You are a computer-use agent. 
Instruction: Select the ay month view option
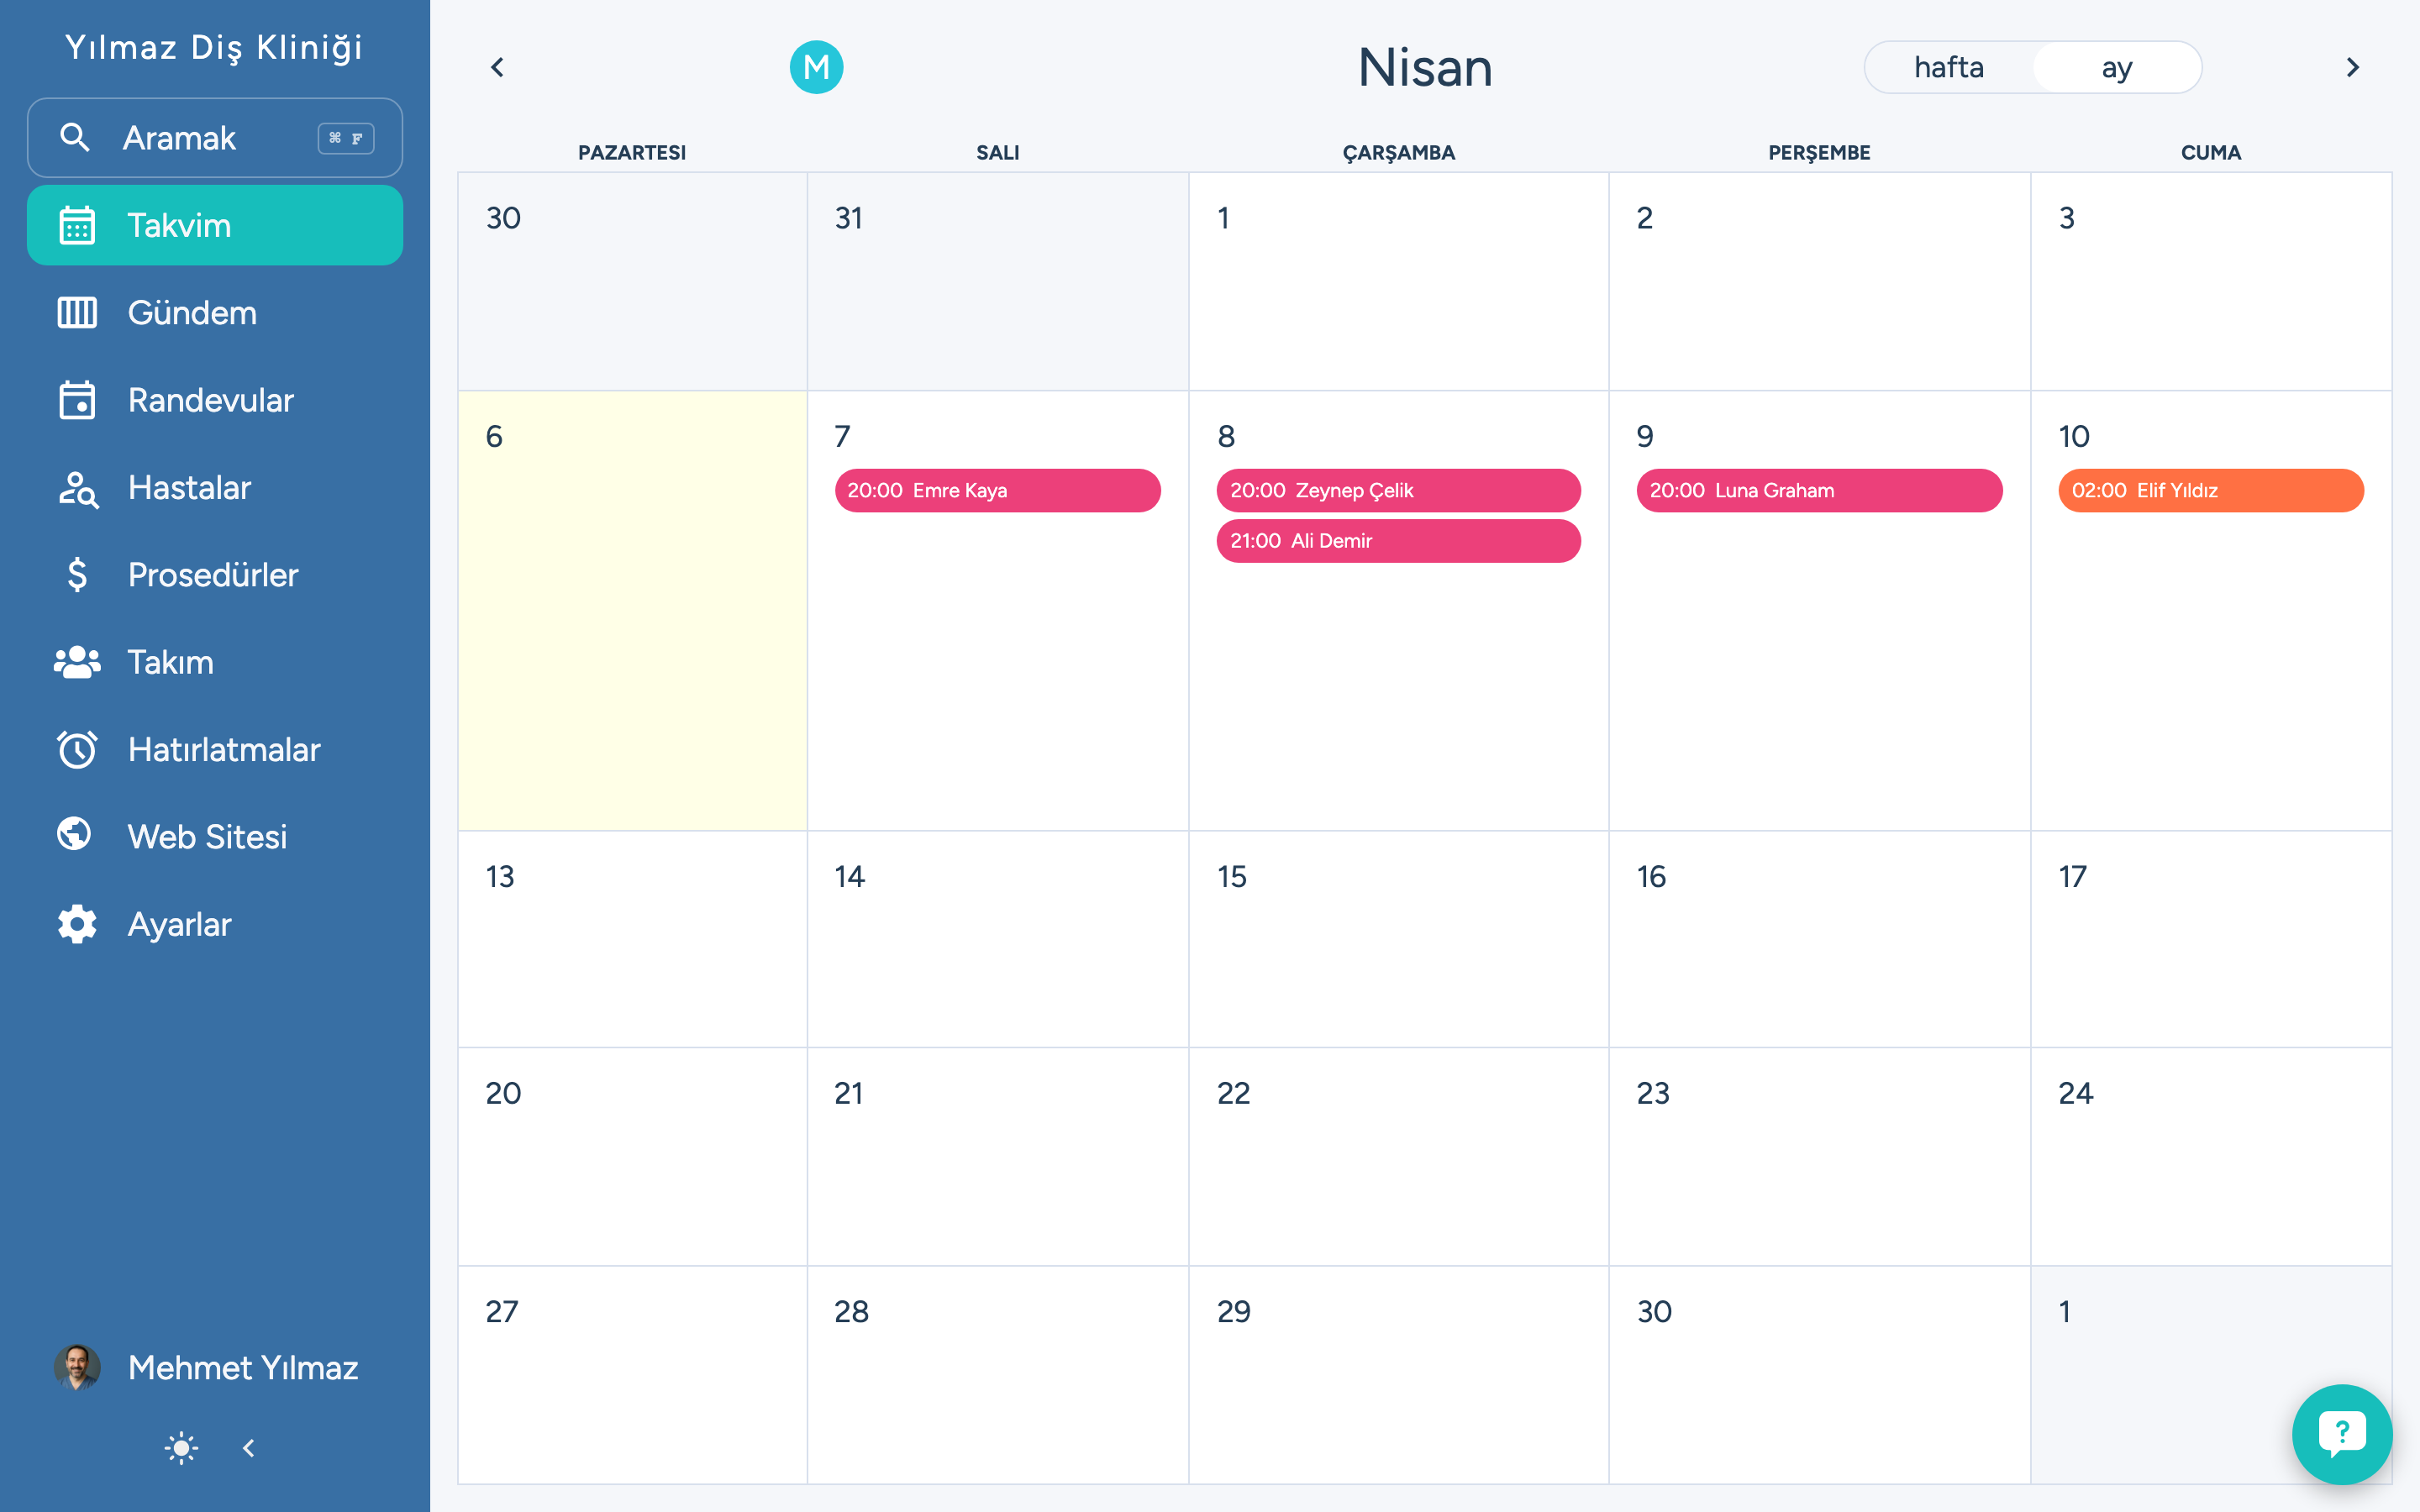click(x=2116, y=67)
